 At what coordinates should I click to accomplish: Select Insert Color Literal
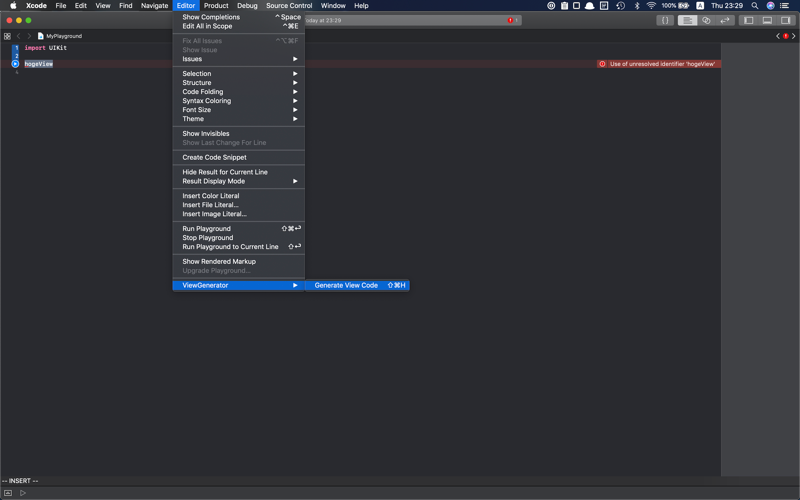[238, 196]
